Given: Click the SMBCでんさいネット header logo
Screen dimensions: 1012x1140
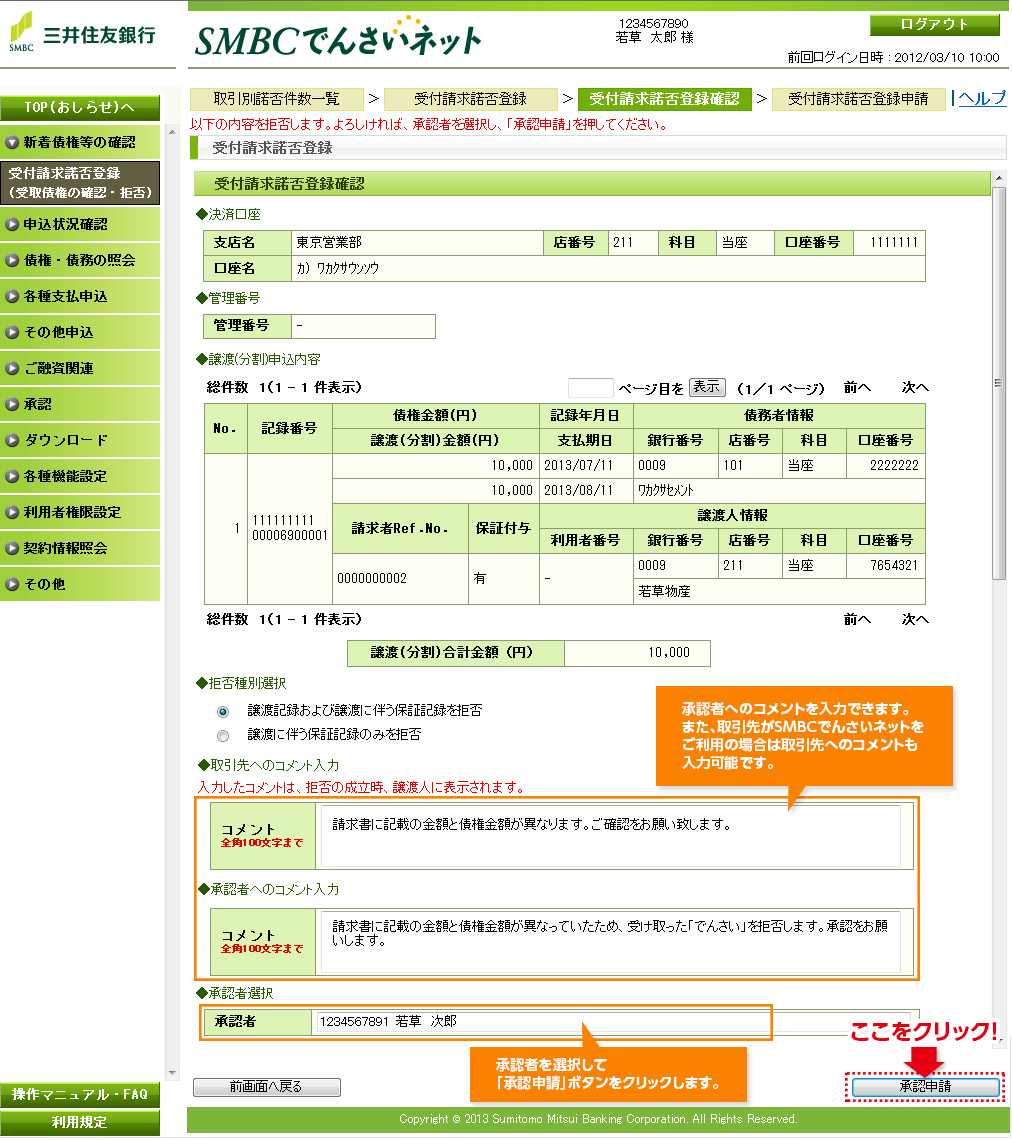Looking at the screenshot, I should click(x=338, y=38).
